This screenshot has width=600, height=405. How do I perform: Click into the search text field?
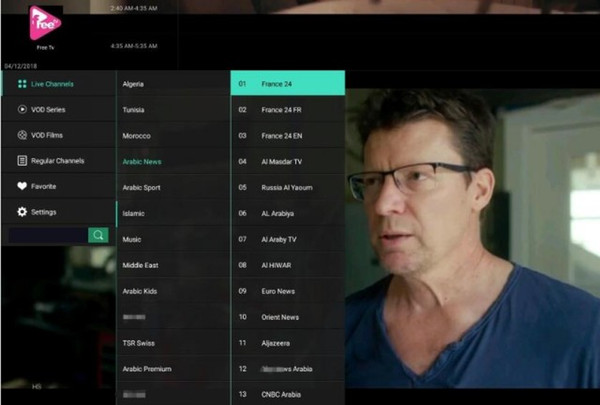click(49, 235)
